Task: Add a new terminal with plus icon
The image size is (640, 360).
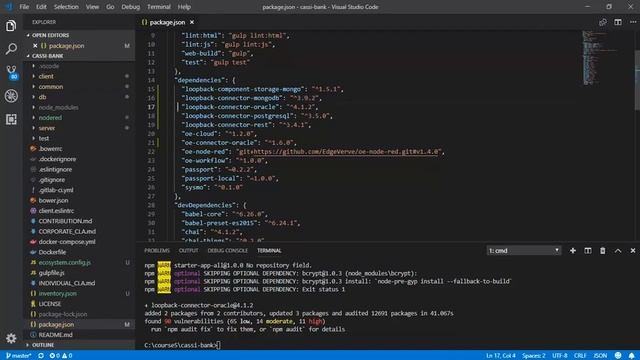Action: click(573, 251)
